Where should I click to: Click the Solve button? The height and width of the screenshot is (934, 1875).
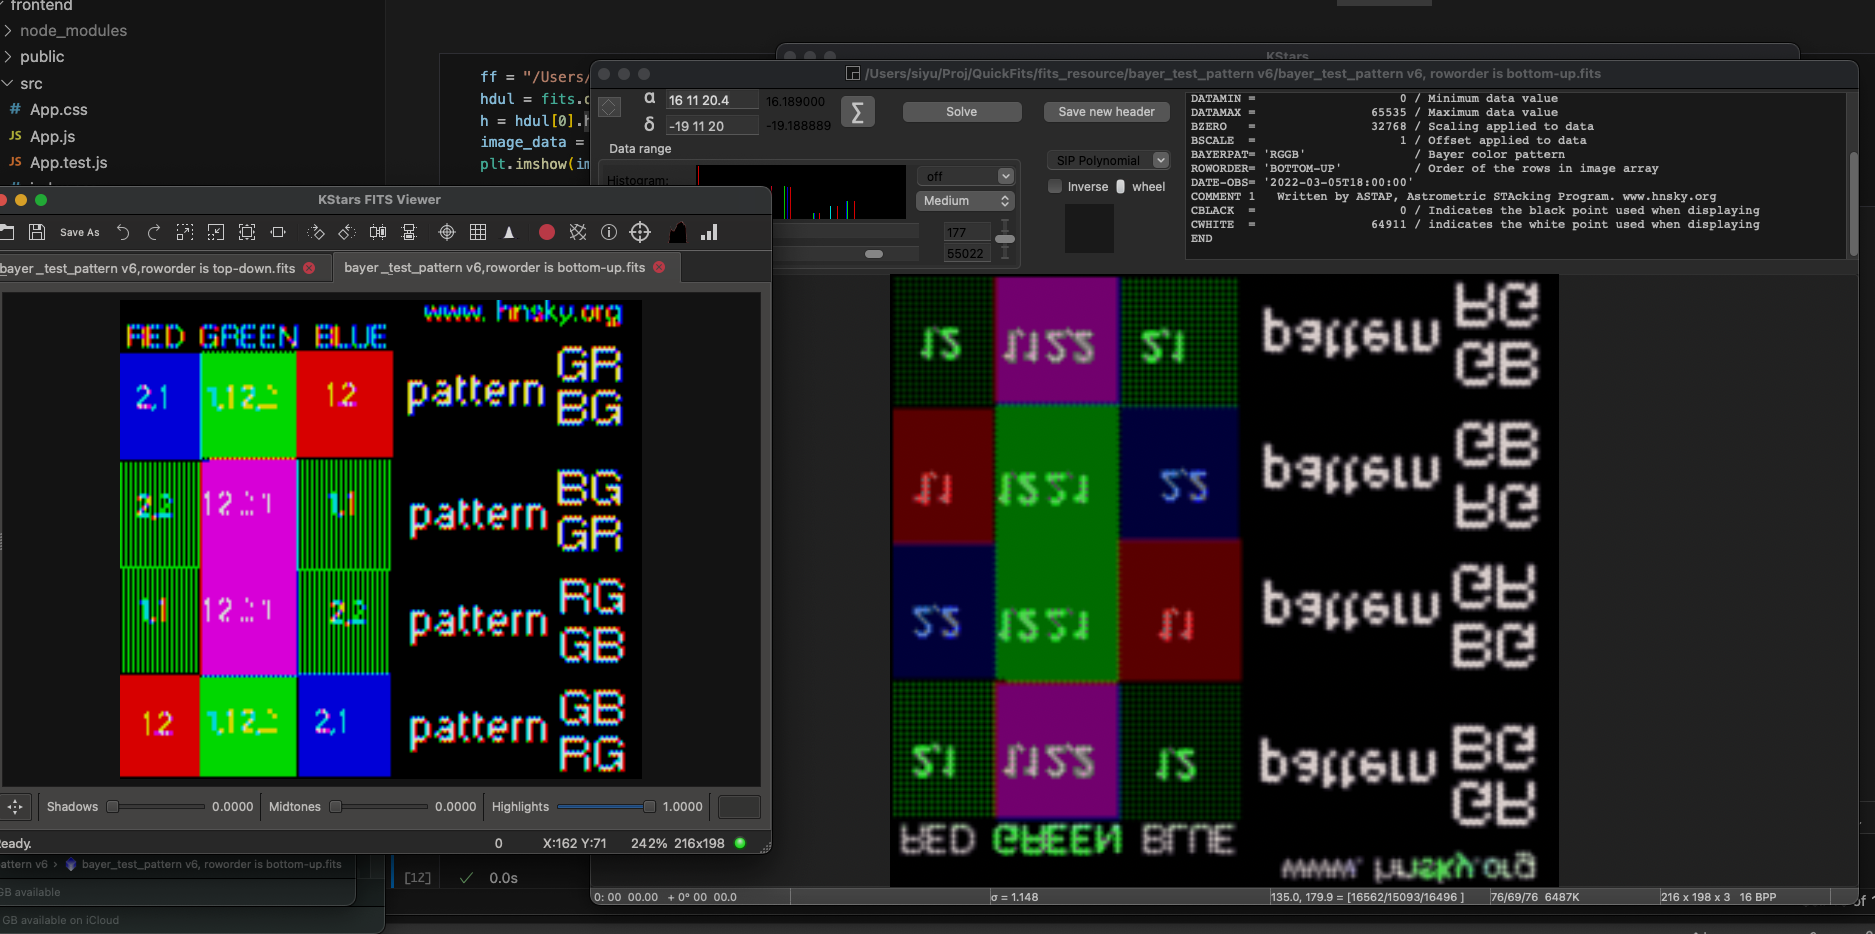pyautogui.click(x=961, y=112)
